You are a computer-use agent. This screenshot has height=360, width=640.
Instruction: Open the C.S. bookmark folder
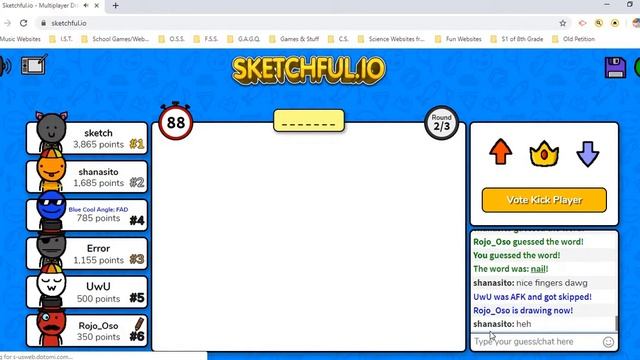[339, 39]
